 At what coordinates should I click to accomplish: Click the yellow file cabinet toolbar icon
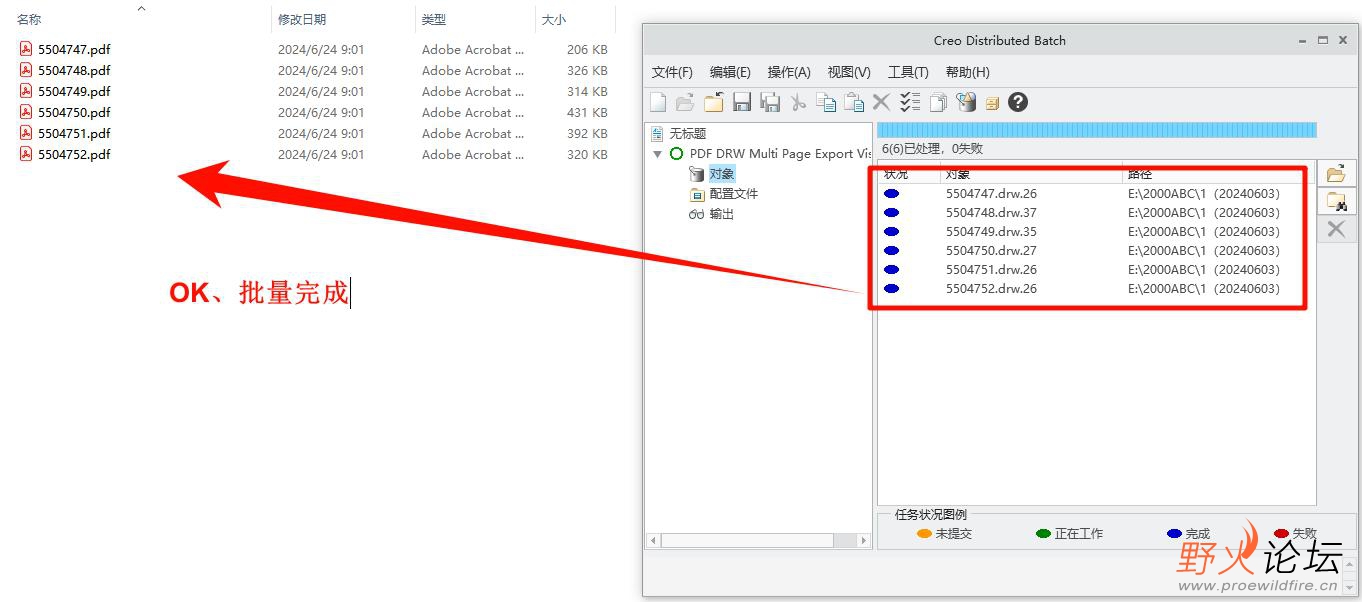coord(992,103)
